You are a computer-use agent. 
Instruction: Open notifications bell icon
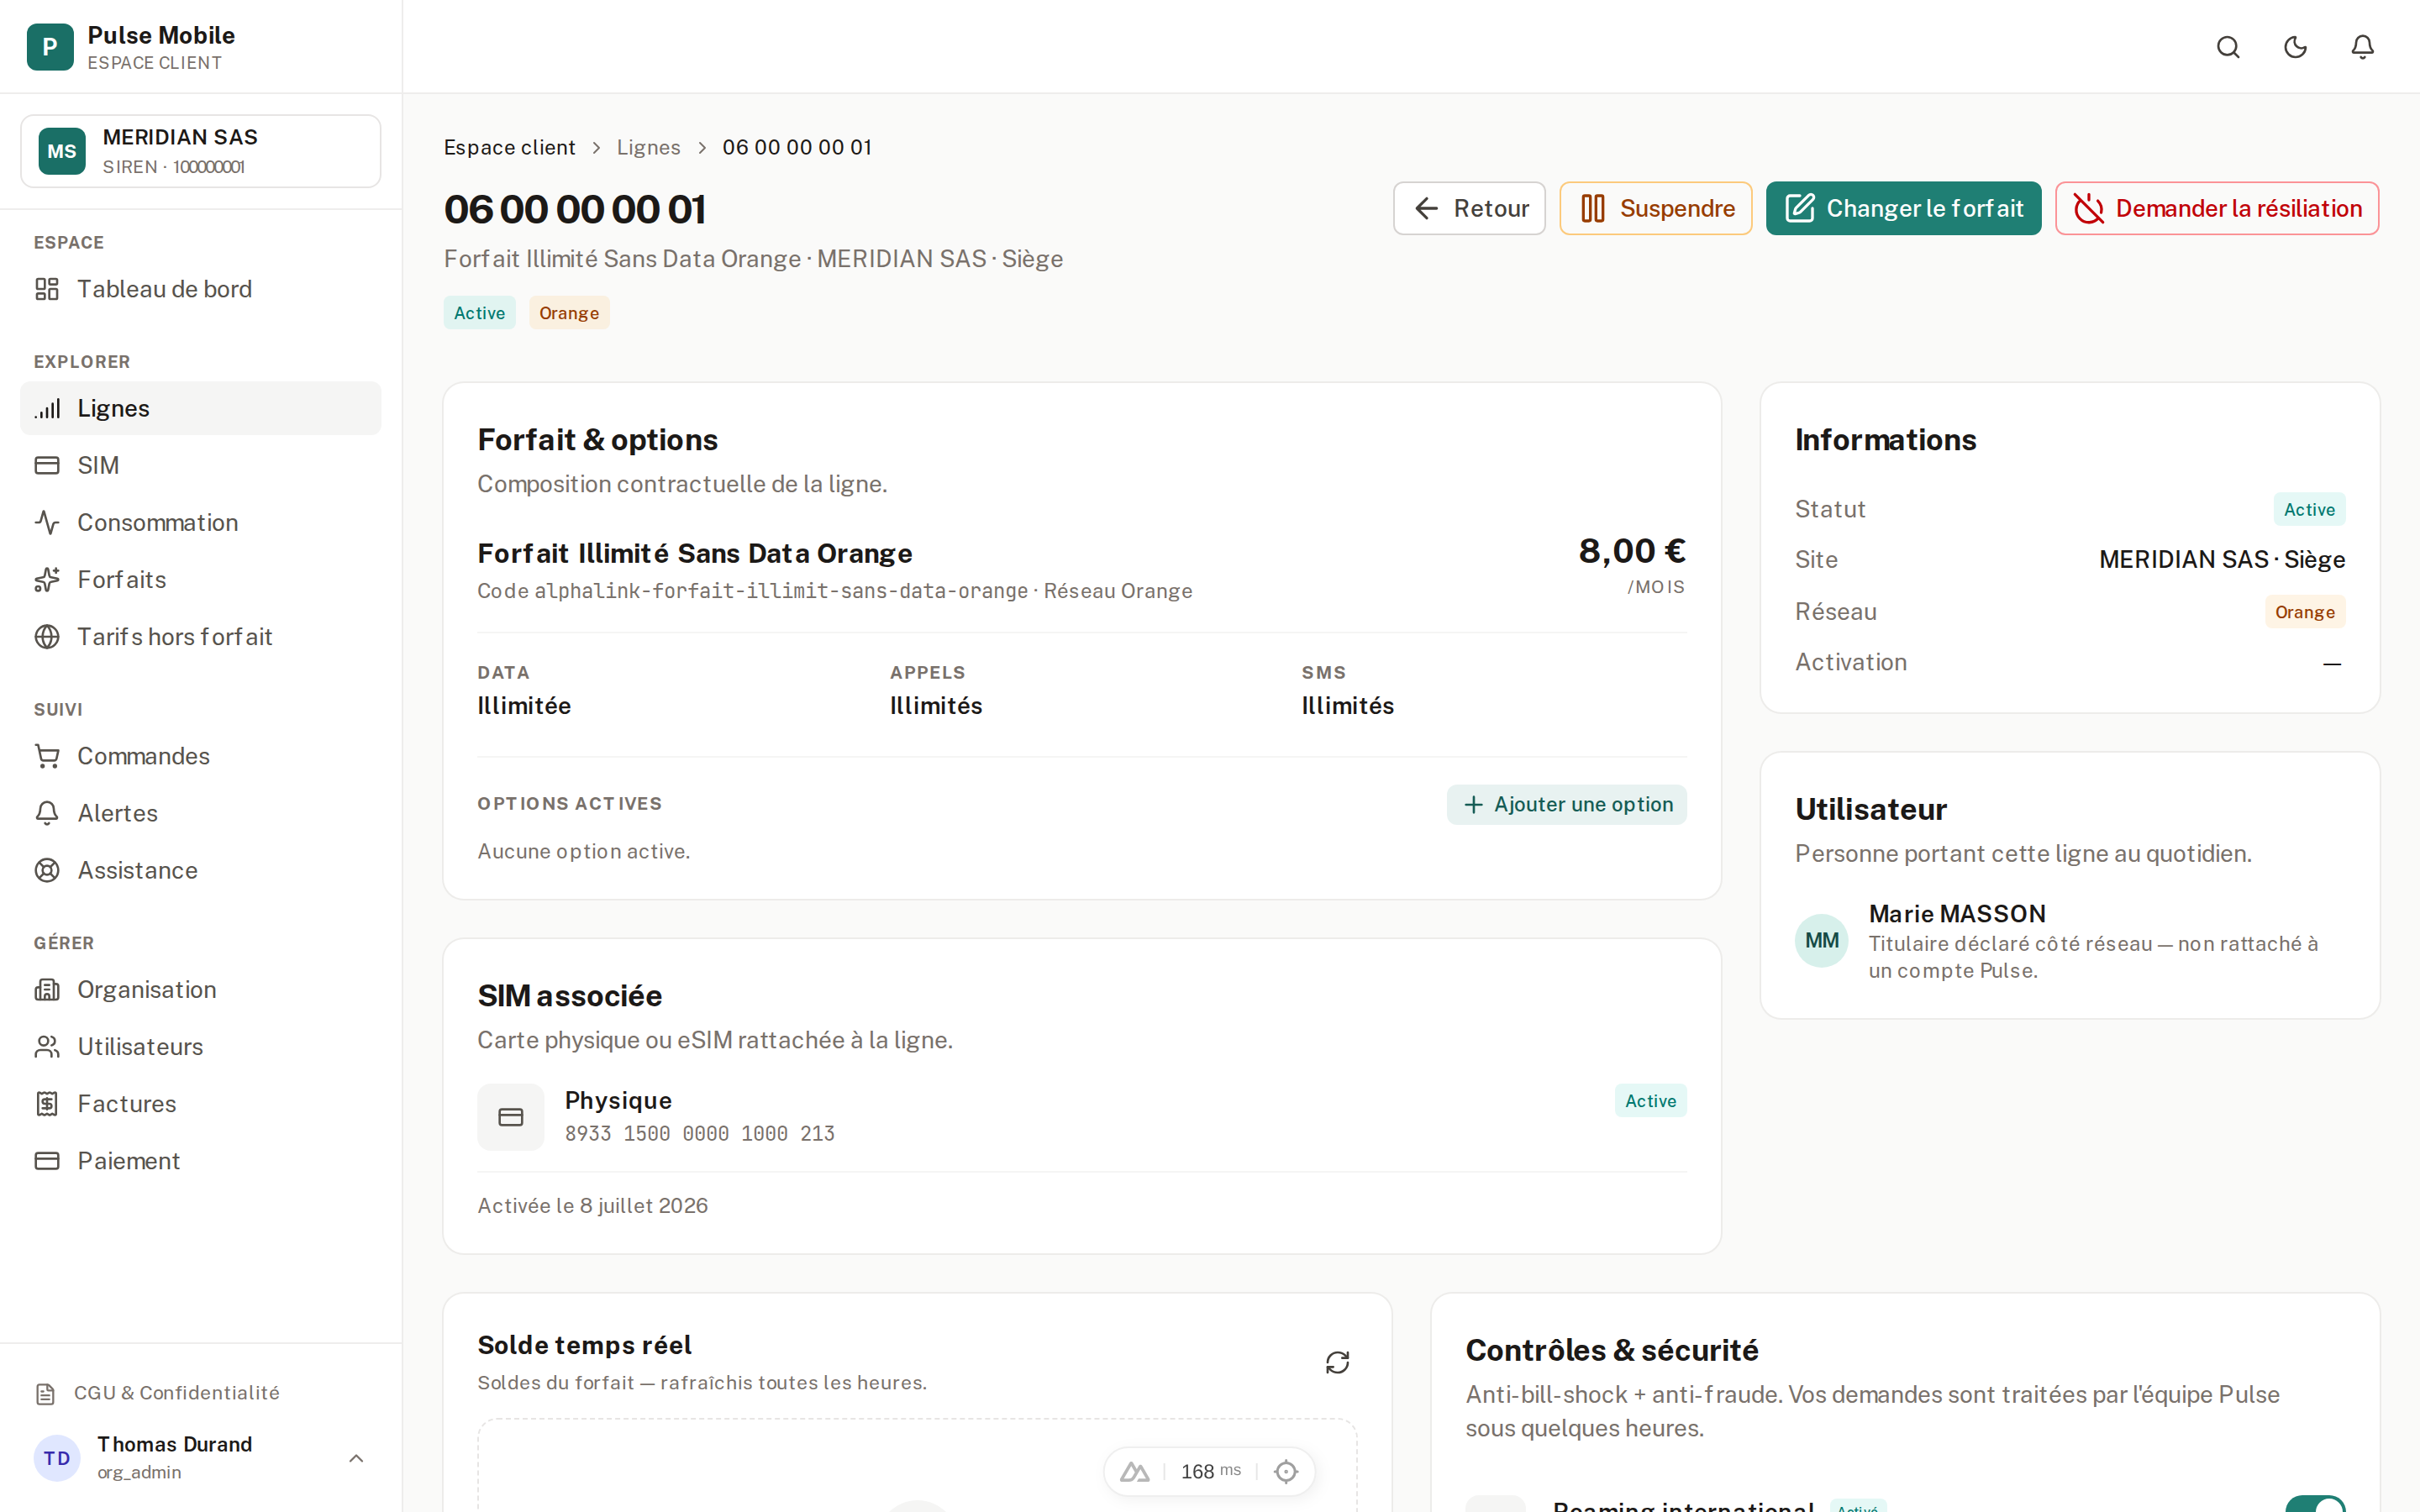click(x=2362, y=47)
